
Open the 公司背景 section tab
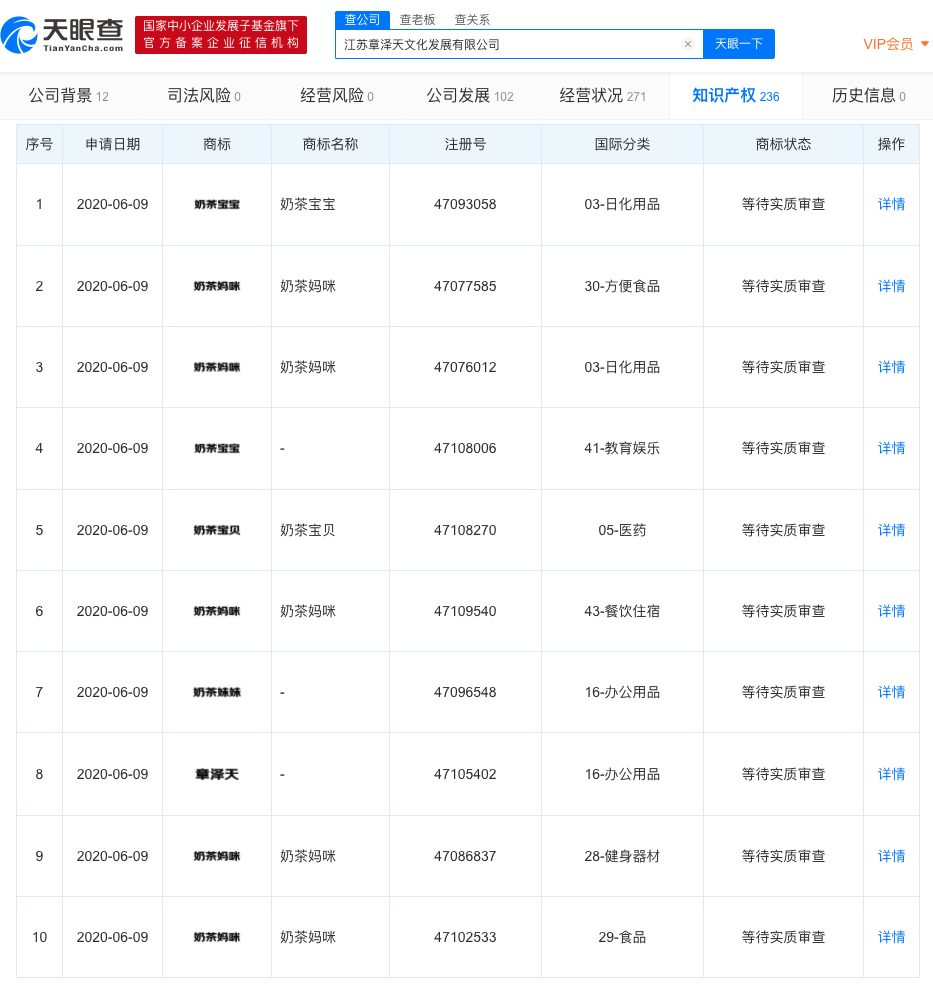68,96
